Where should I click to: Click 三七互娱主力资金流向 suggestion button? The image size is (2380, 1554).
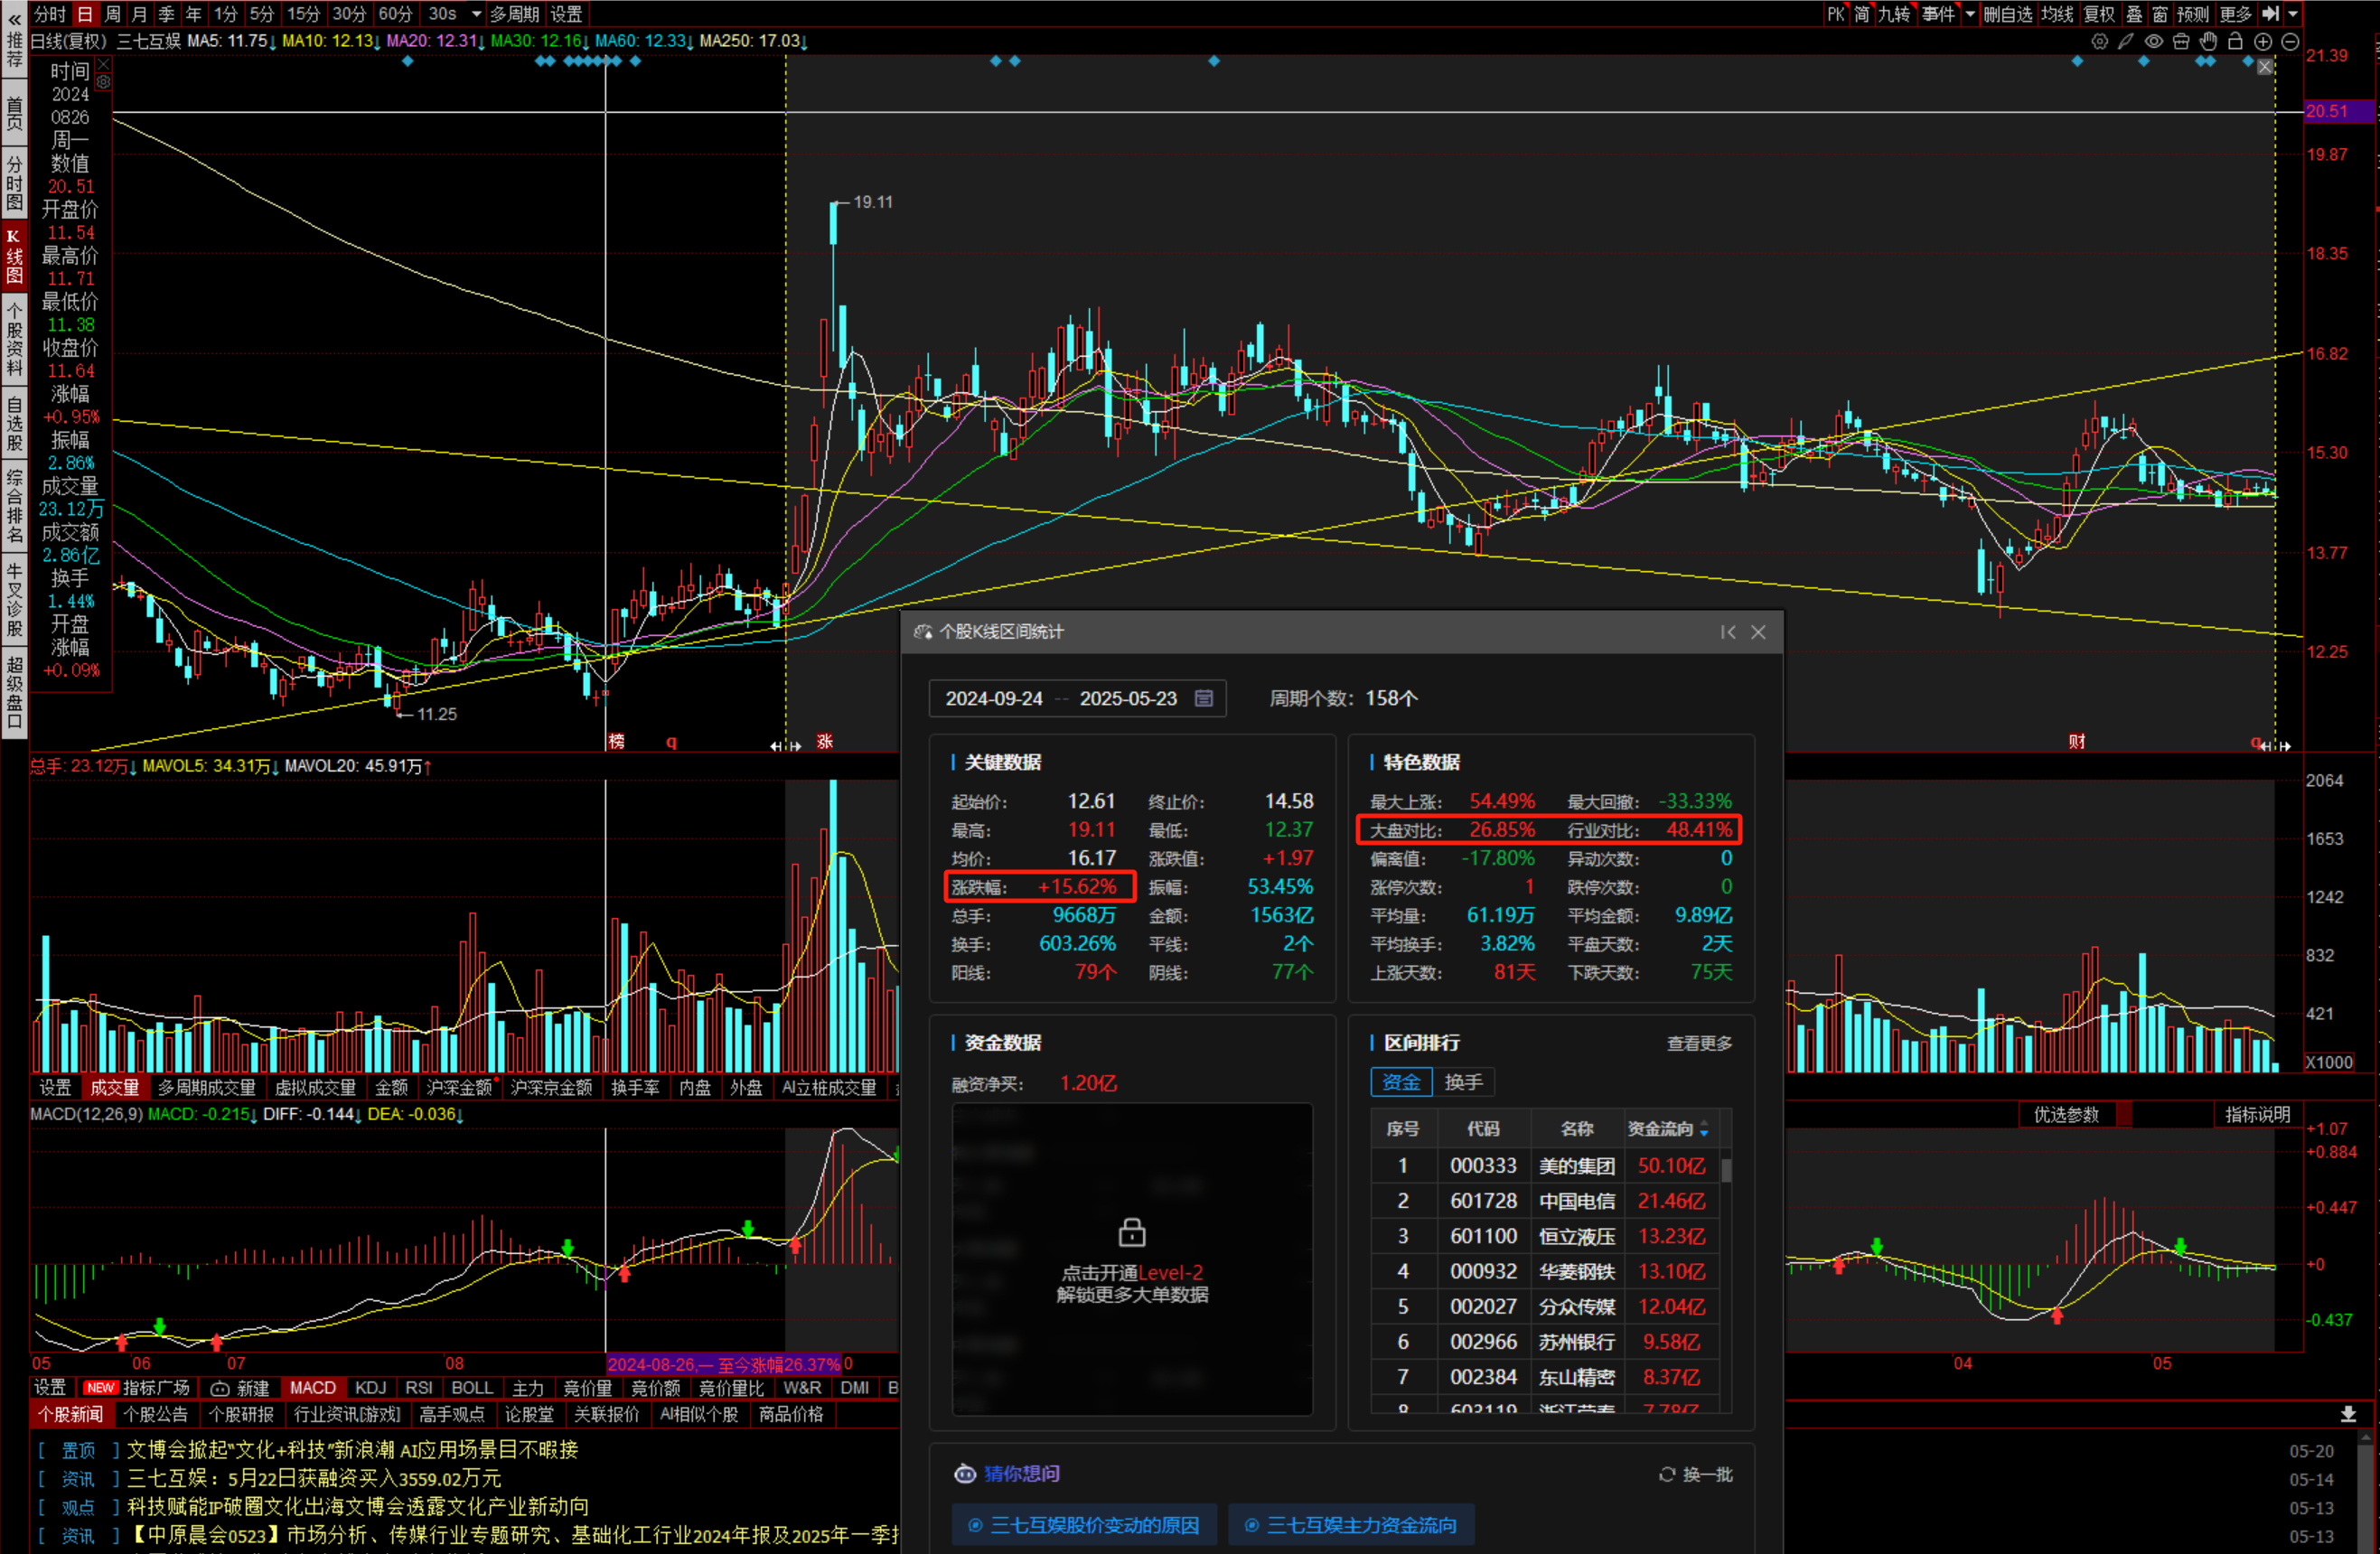click(1350, 1525)
